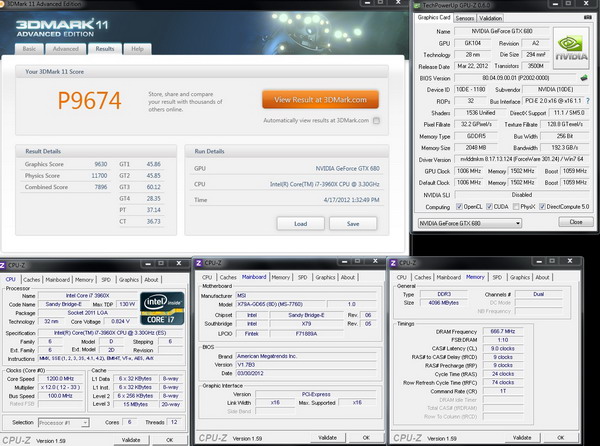
Task: Toggle the OpenCL computing checkbox
Action: pyautogui.click(x=459, y=207)
